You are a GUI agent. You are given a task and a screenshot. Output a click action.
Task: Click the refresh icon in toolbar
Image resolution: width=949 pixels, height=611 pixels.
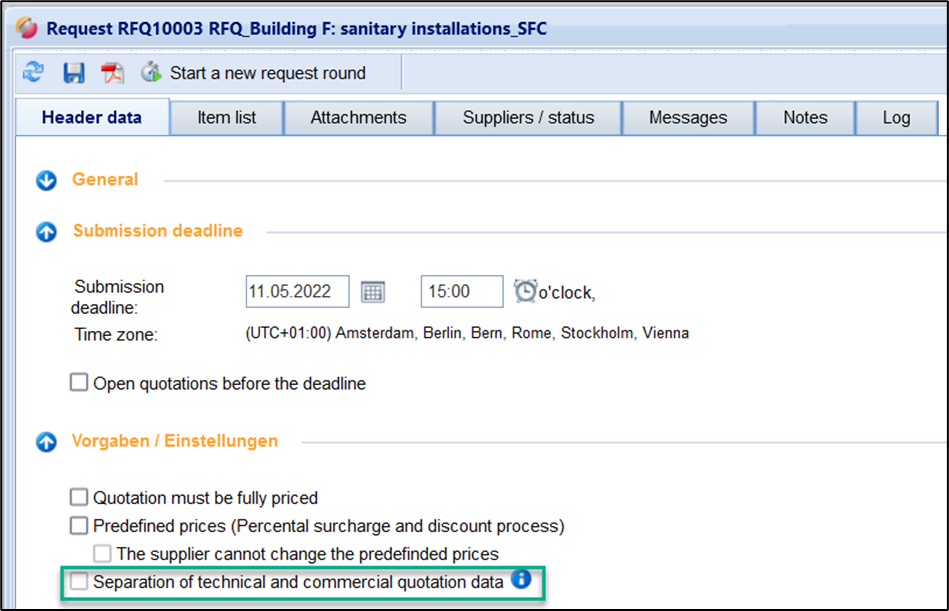tap(34, 73)
